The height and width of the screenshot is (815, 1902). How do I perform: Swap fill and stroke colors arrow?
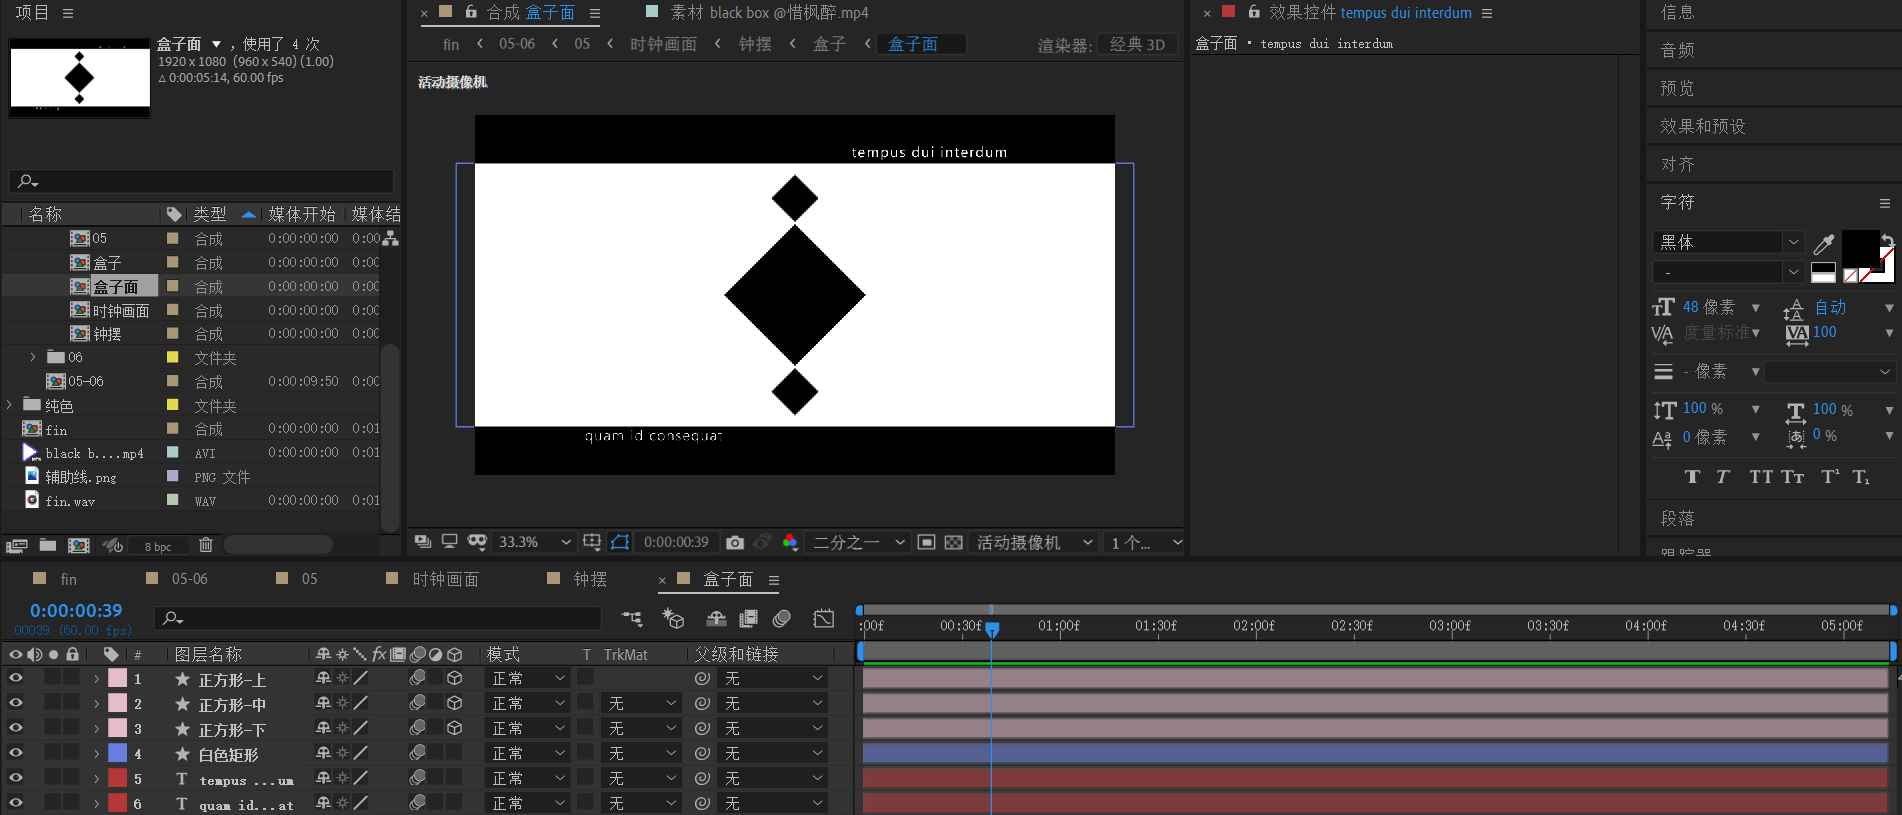[1887, 239]
